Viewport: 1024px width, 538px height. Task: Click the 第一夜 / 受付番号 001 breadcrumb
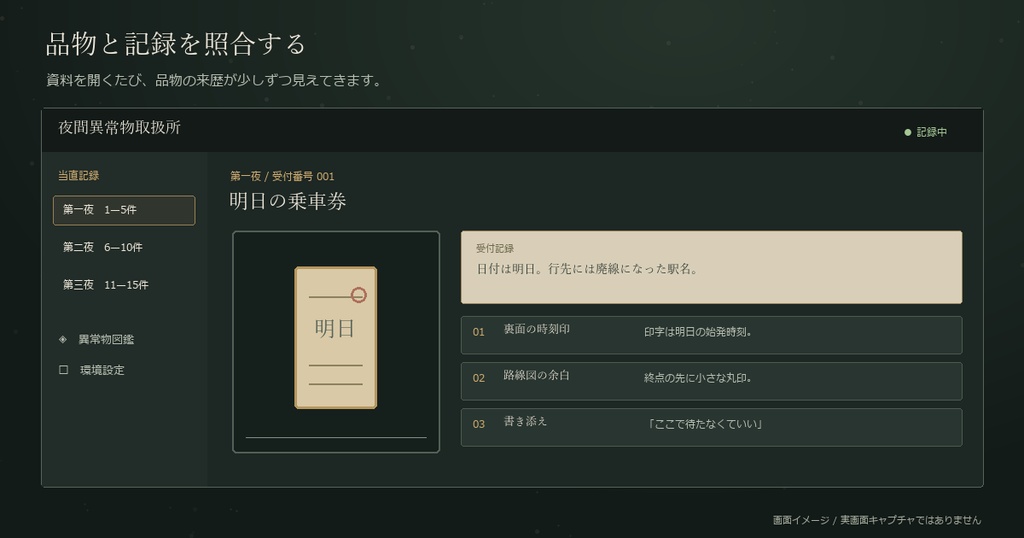(282, 176)
